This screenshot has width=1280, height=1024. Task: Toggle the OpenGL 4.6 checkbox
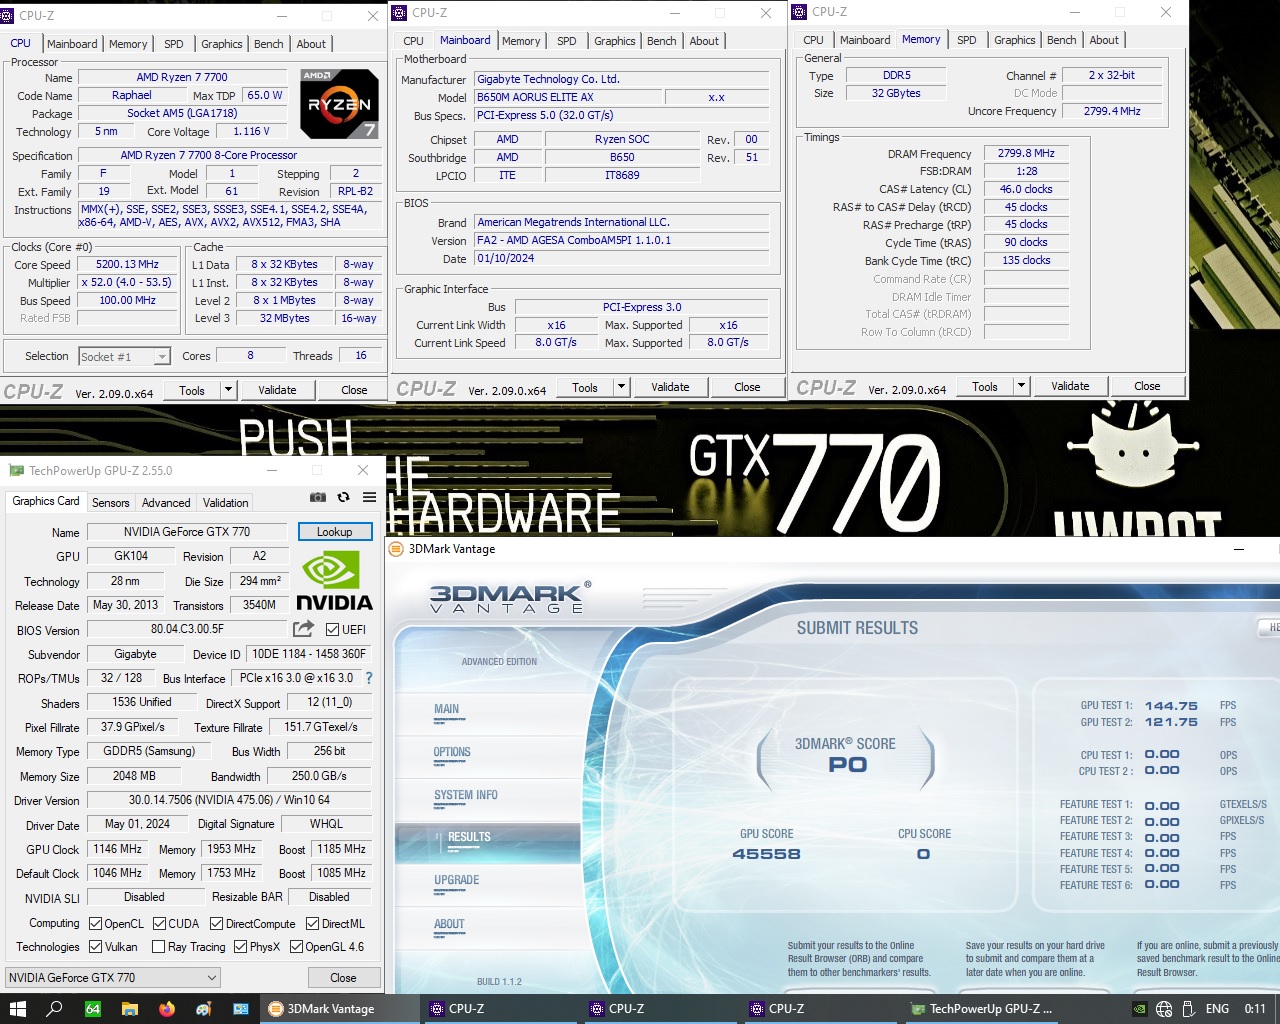point(296,946)
